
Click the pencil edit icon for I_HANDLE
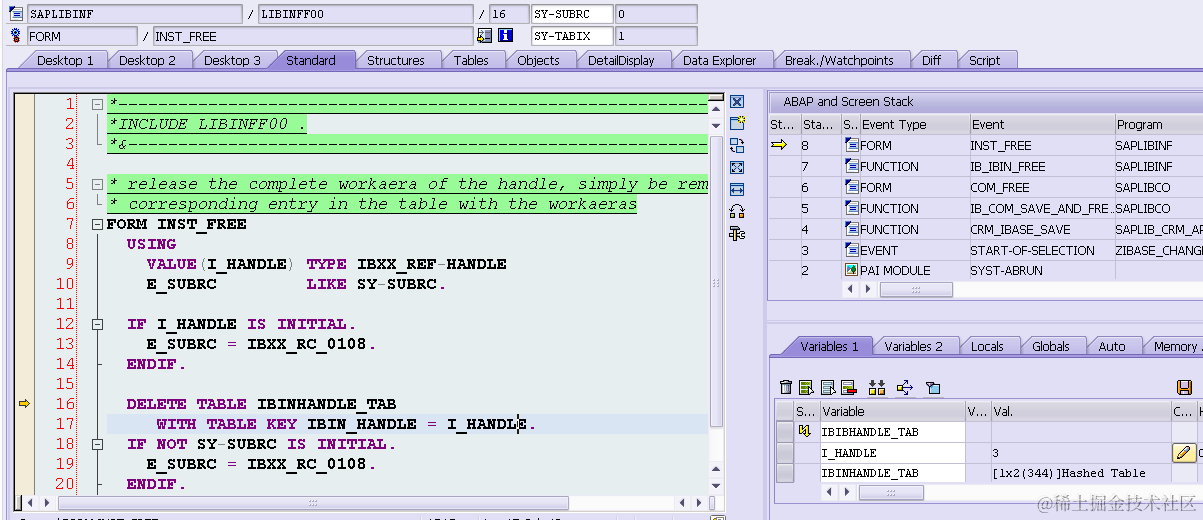pos(1183,453)
